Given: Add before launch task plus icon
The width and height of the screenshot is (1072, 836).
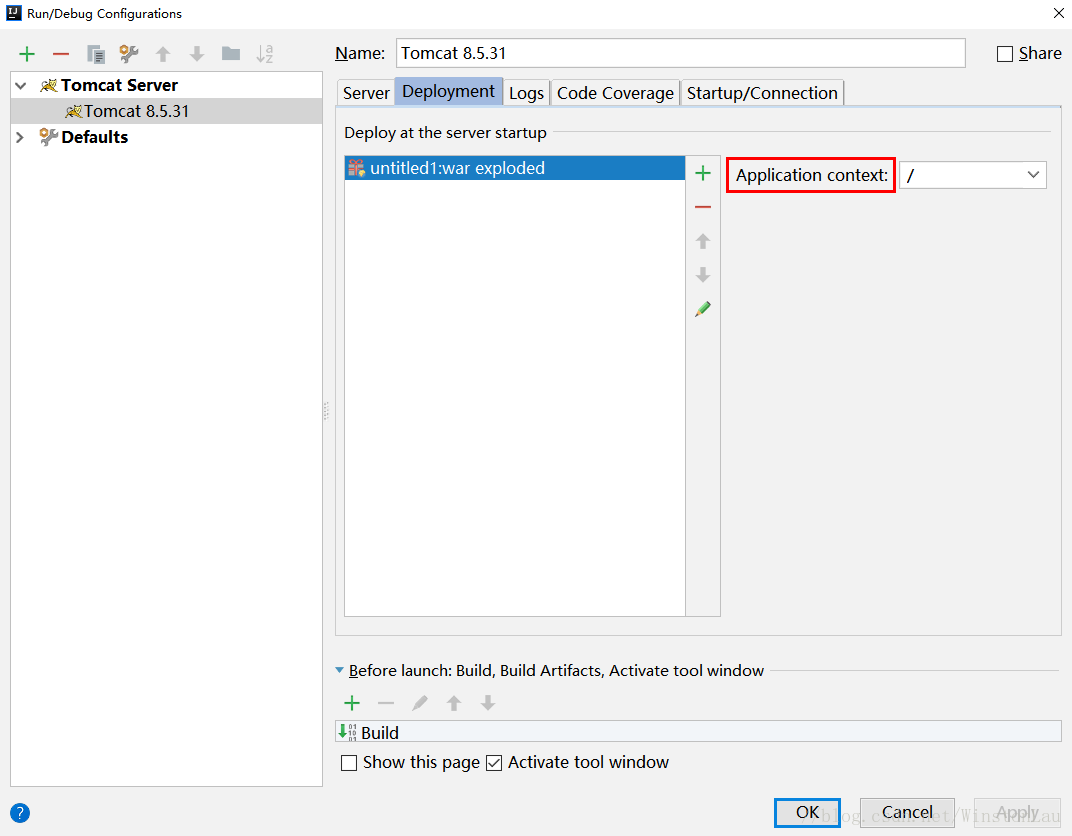Looking at the screenshot, I should [352, 703].
